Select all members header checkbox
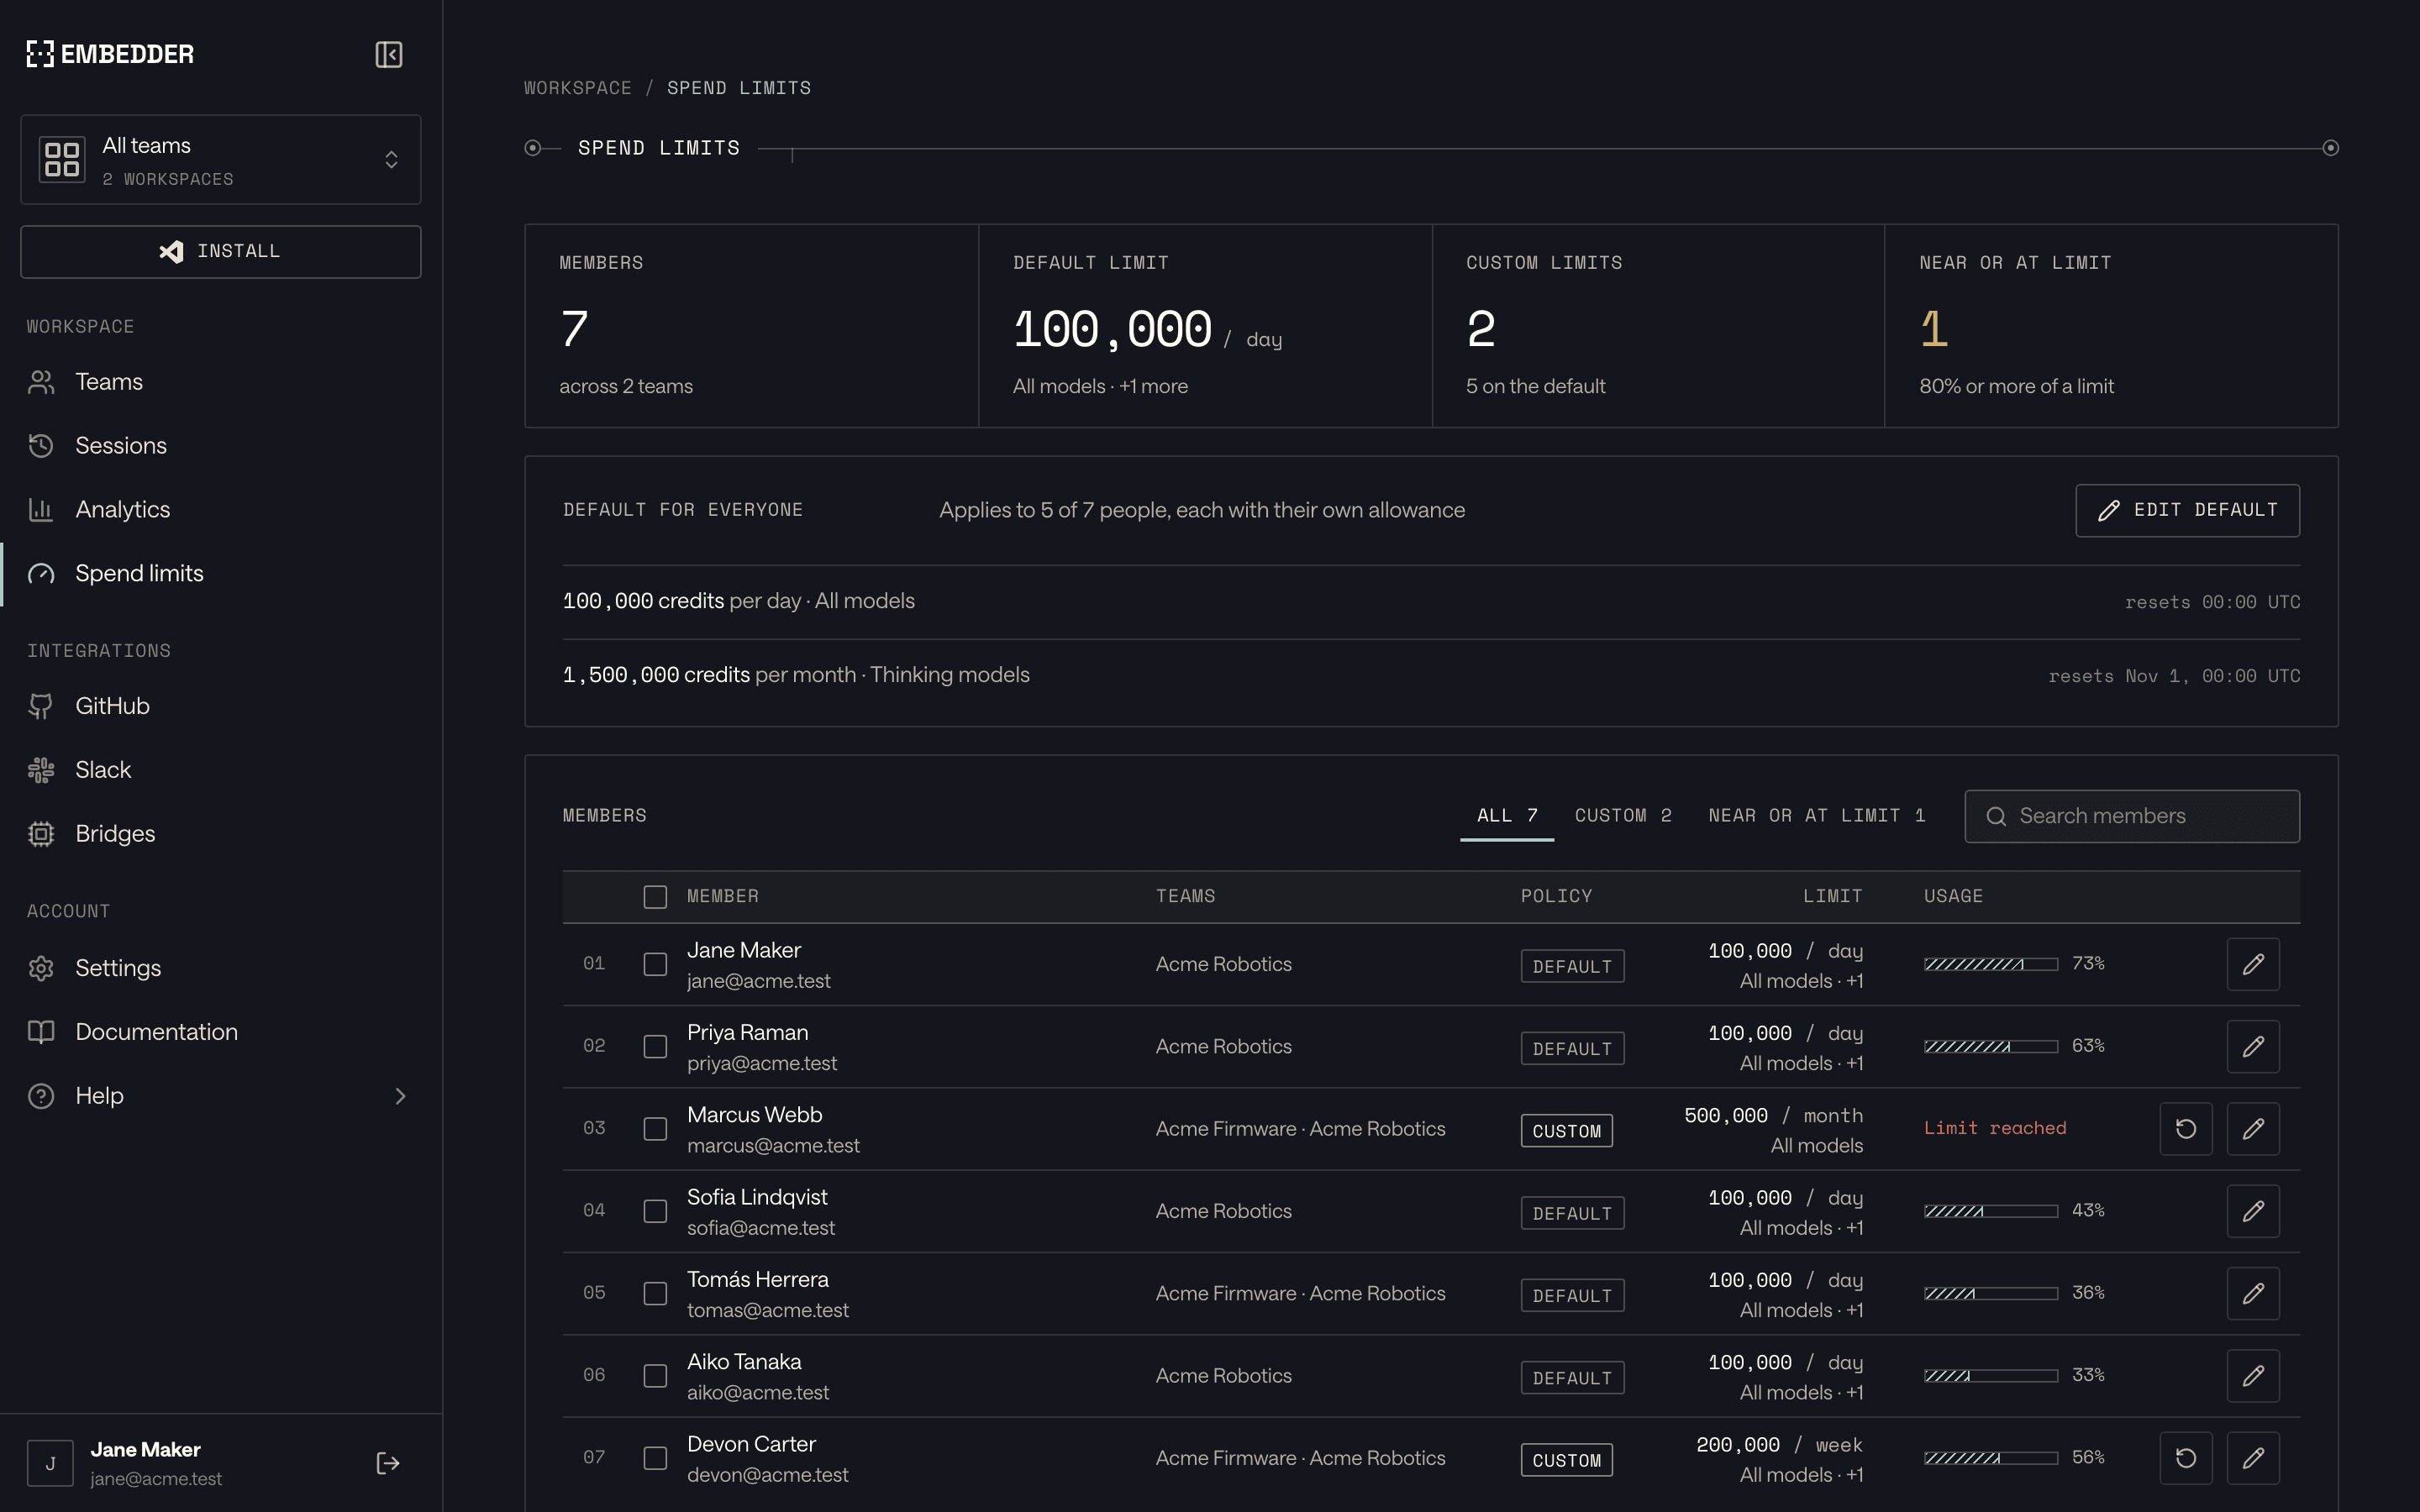Image resolution: width=2420 pixels, height=1512 pixels. click(655, 897)
